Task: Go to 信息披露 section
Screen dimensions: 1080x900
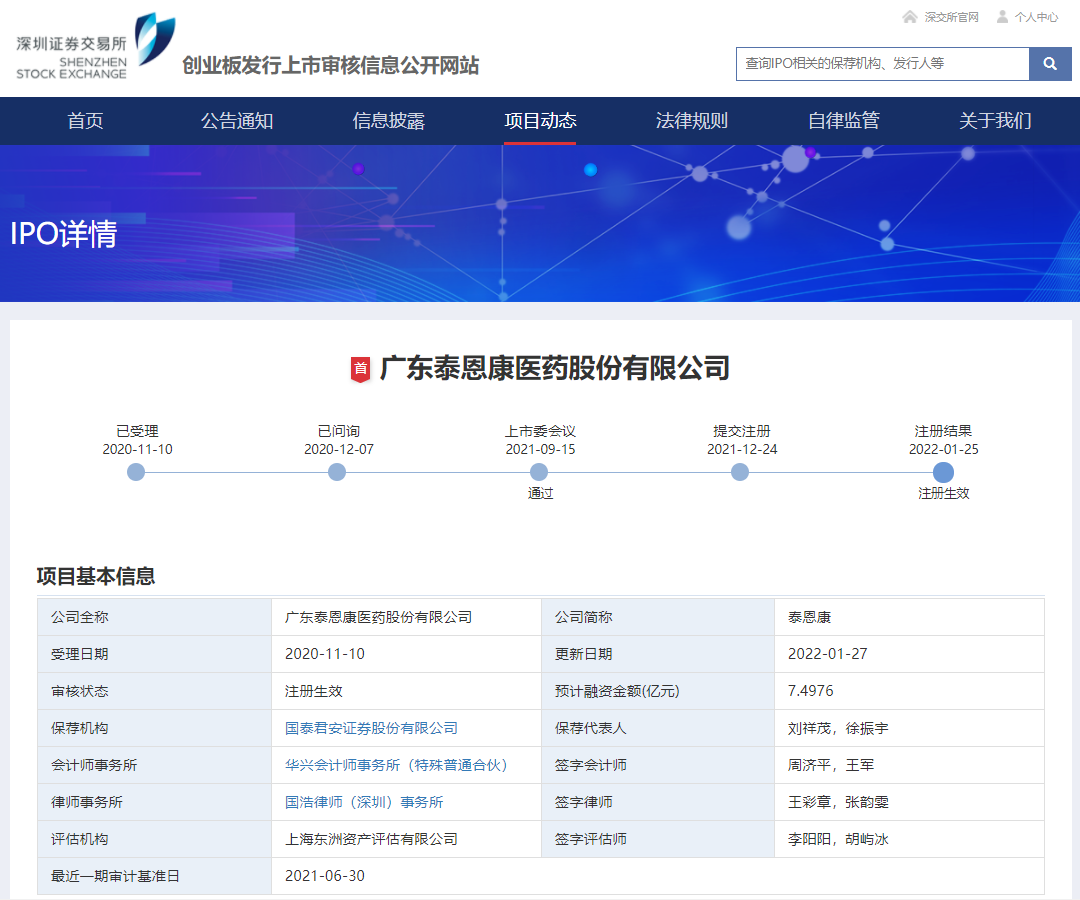Action: pos(389,121)
